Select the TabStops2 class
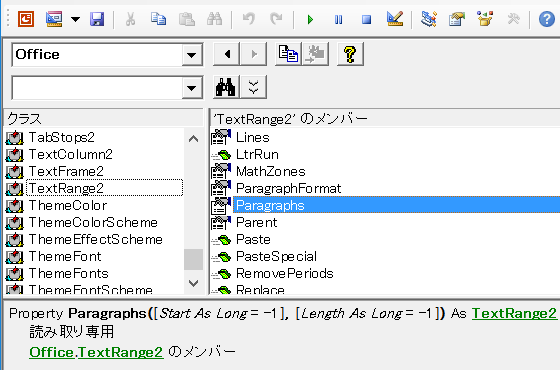Image resolution: width=560 pixels, height=370 pixels. (x=61, y=137)
